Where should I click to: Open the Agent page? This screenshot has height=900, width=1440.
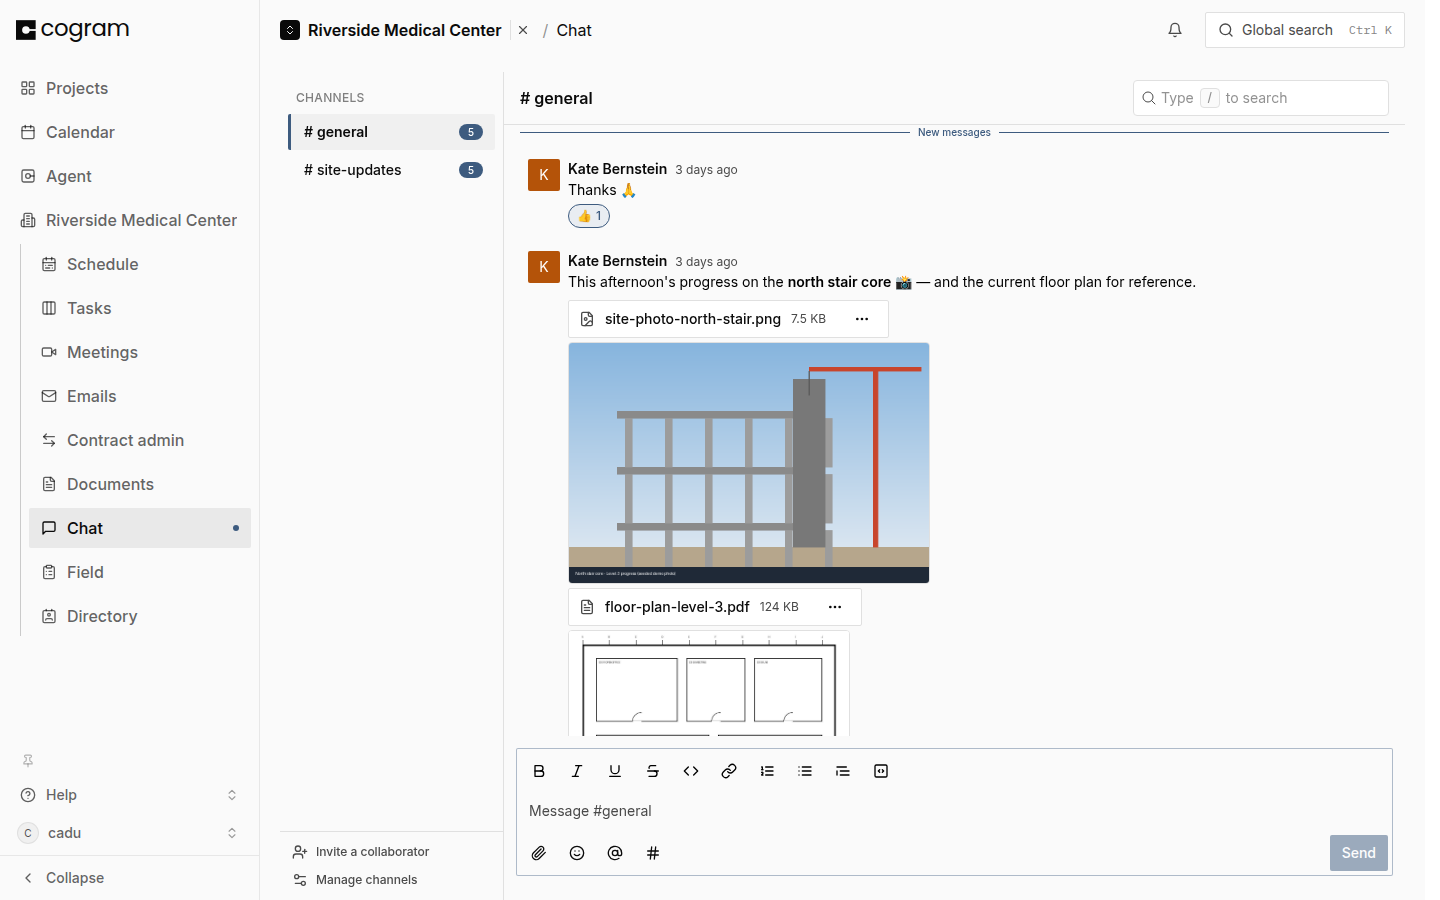(x=130, y=176)
